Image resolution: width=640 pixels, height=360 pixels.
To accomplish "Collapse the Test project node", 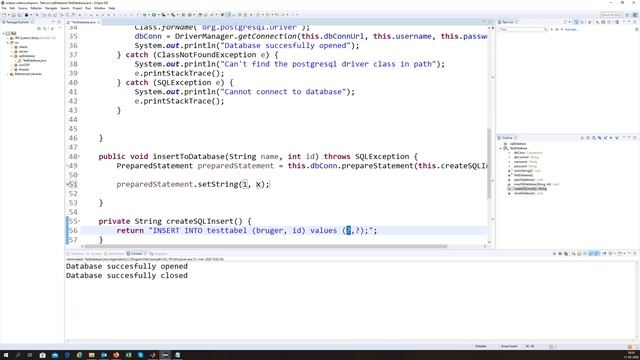I will 3,33.
